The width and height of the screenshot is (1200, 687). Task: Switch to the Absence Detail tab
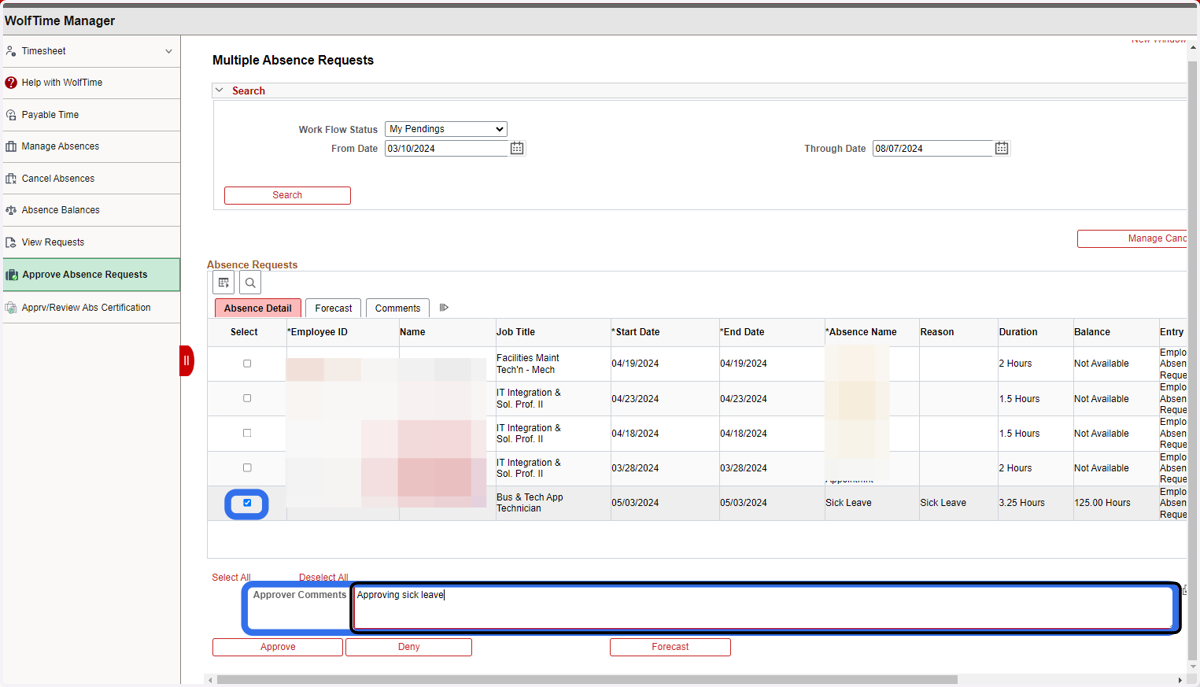coord(258,308)
